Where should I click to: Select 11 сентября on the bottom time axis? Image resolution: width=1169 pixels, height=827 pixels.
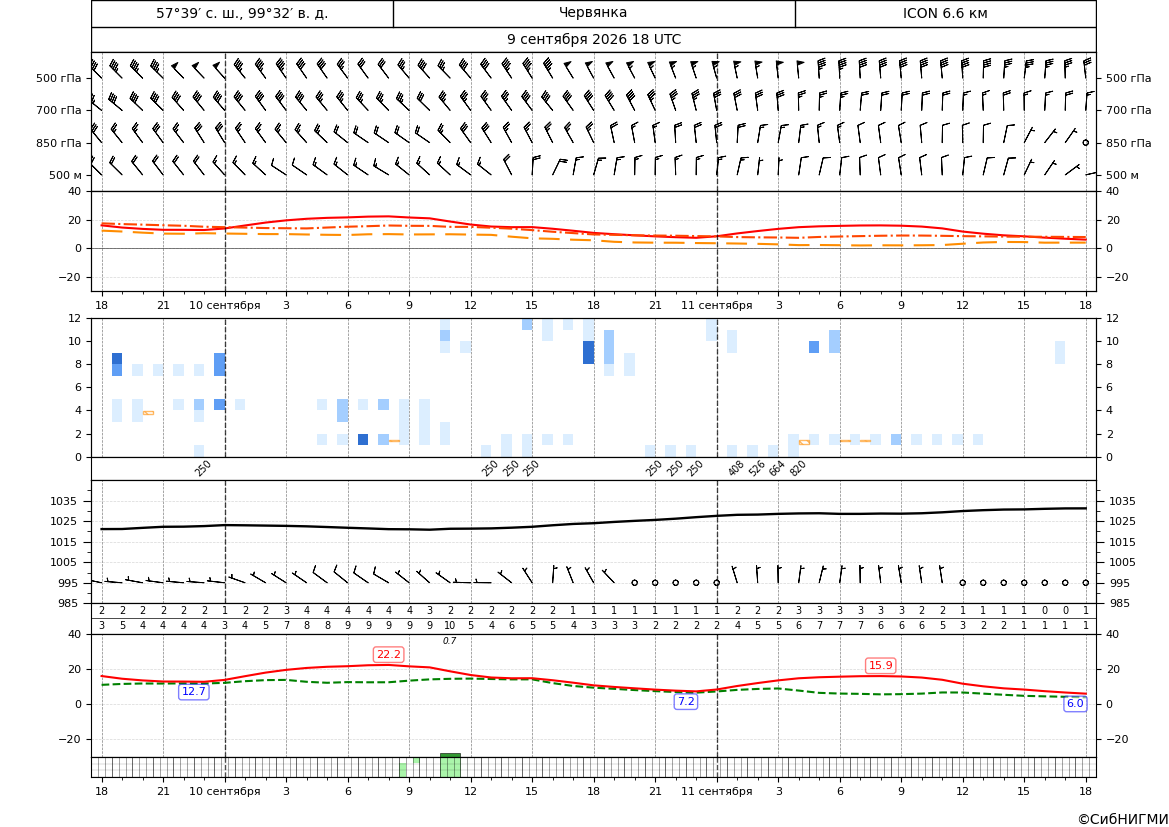pos(716,791)
